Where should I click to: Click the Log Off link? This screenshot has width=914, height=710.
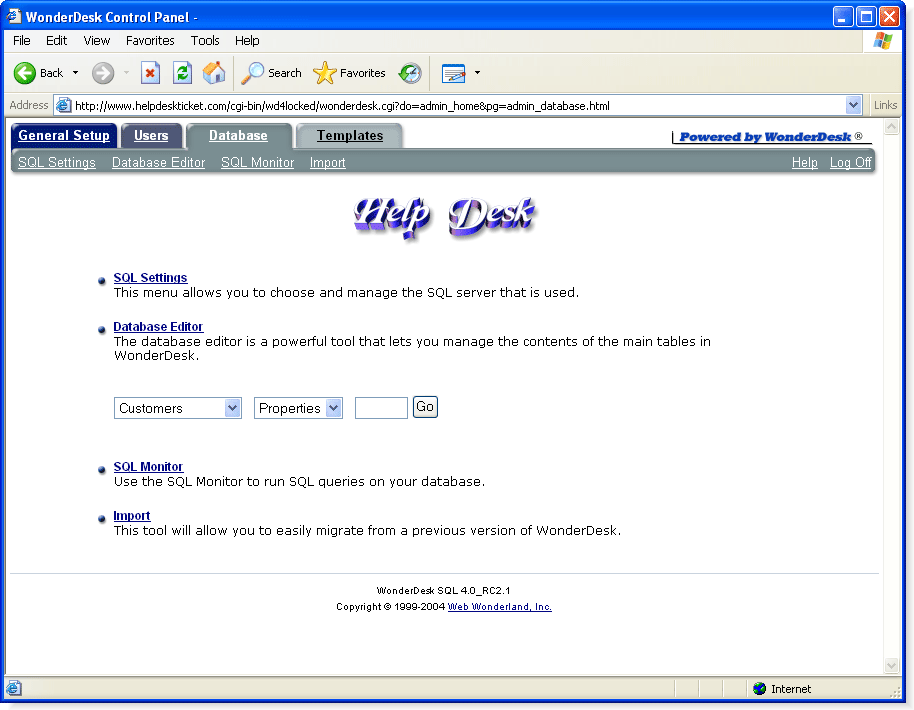[850, 163]
